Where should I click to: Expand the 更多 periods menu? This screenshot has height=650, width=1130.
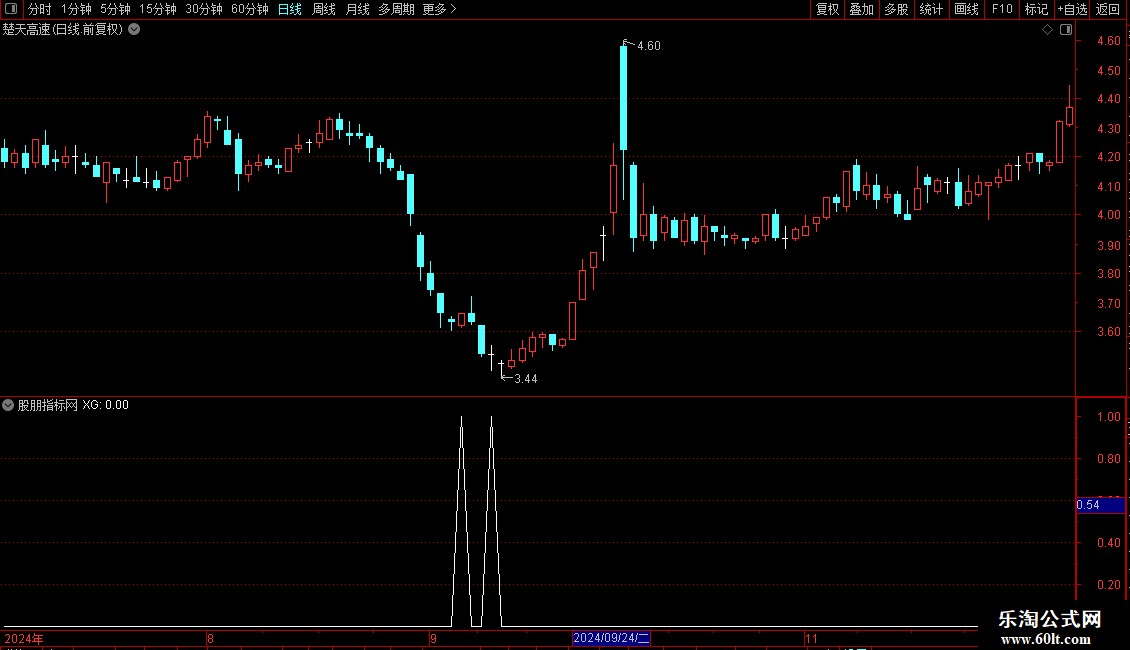point(440,9)
